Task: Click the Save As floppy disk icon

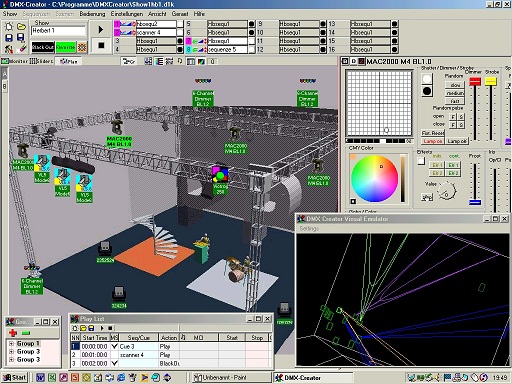Action: [x=21, y=38]
